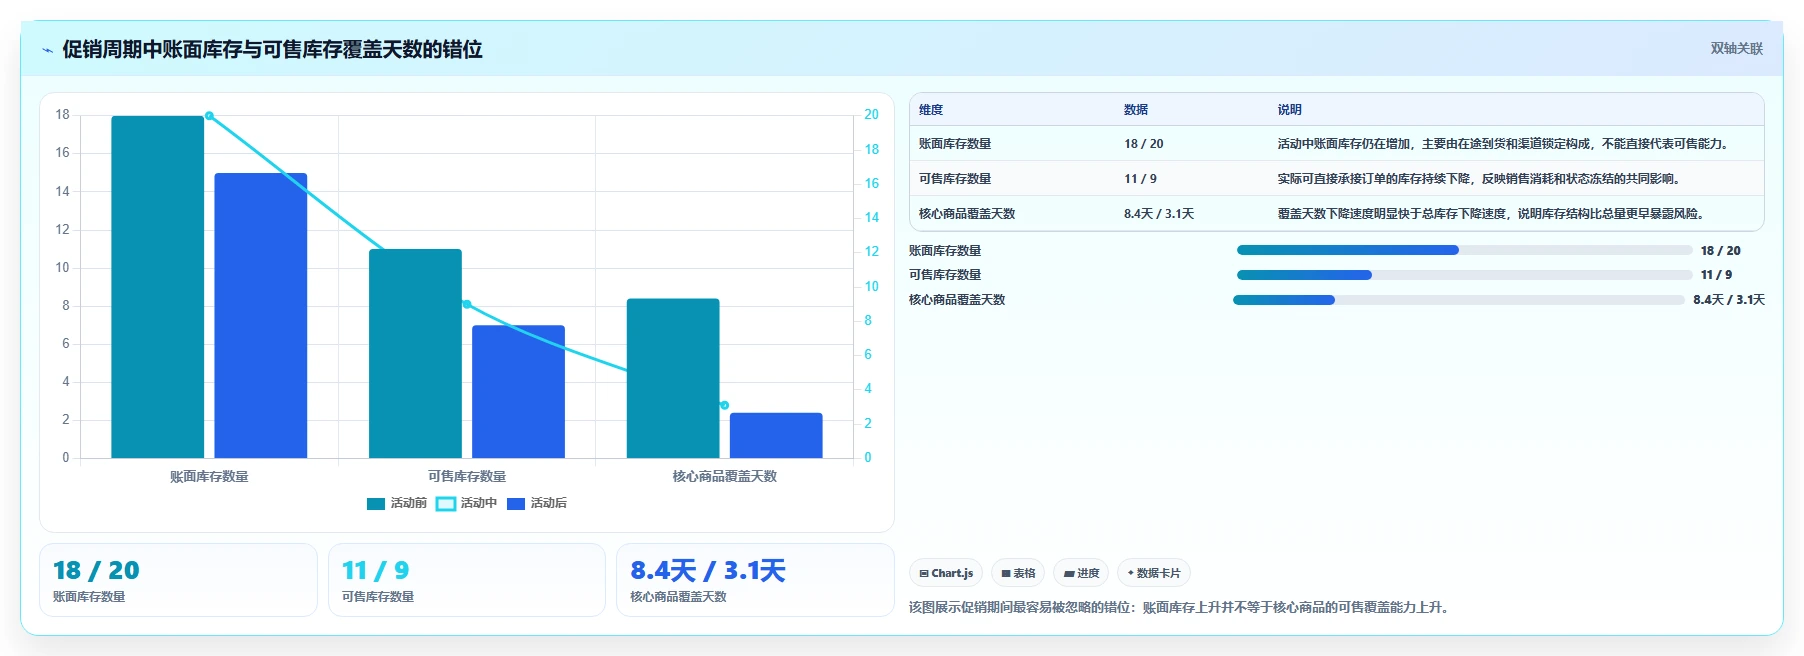The width and height of the screenshot is (1804, 656).
Task: Click the line point above 可售库存数量
Action: [x=467, y=304]
